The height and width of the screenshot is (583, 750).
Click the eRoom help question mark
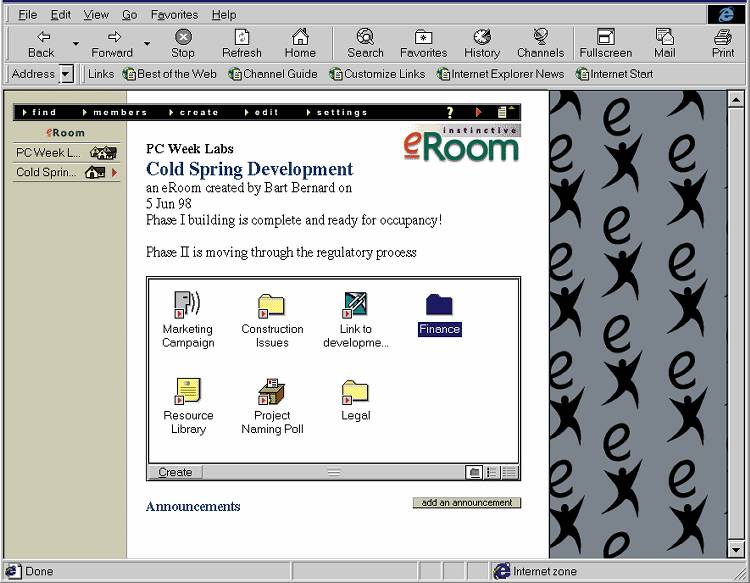450,112
